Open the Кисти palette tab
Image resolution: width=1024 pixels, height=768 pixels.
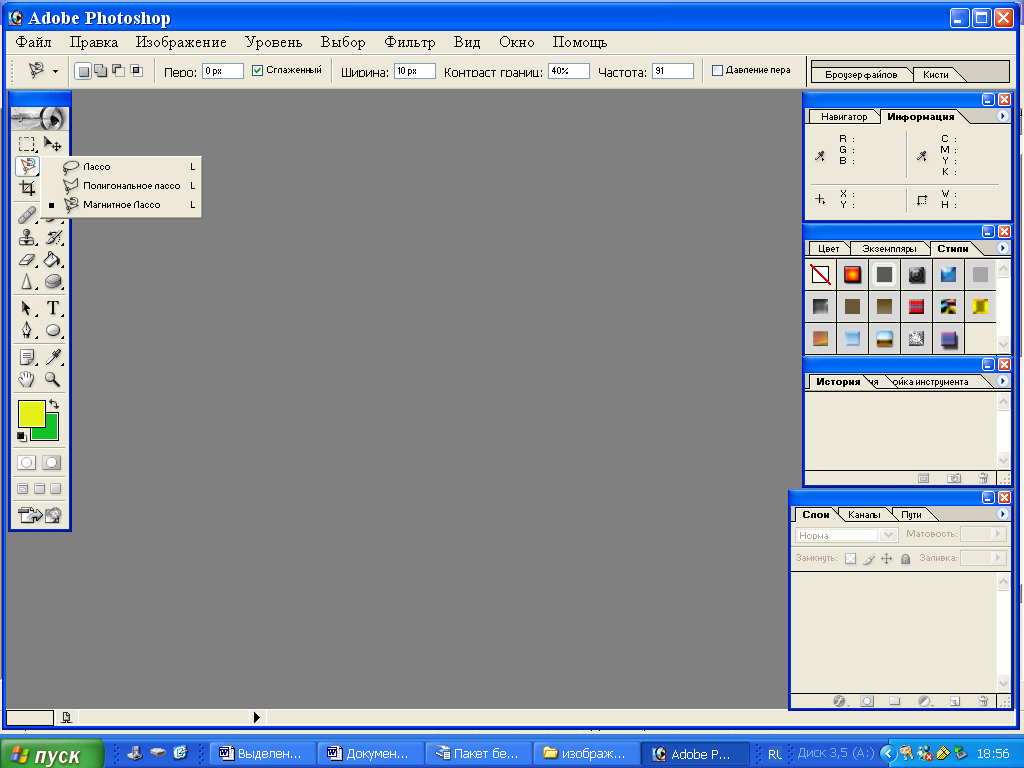pyautogui.click(x=935, y=74)
